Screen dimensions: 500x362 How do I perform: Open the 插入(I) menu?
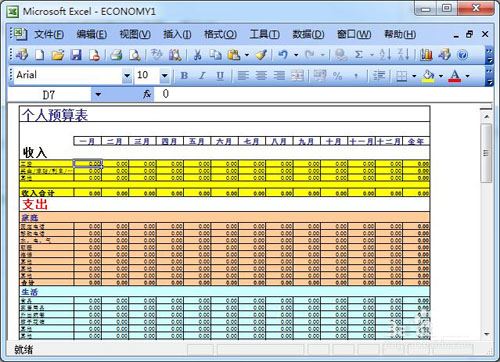177,34
